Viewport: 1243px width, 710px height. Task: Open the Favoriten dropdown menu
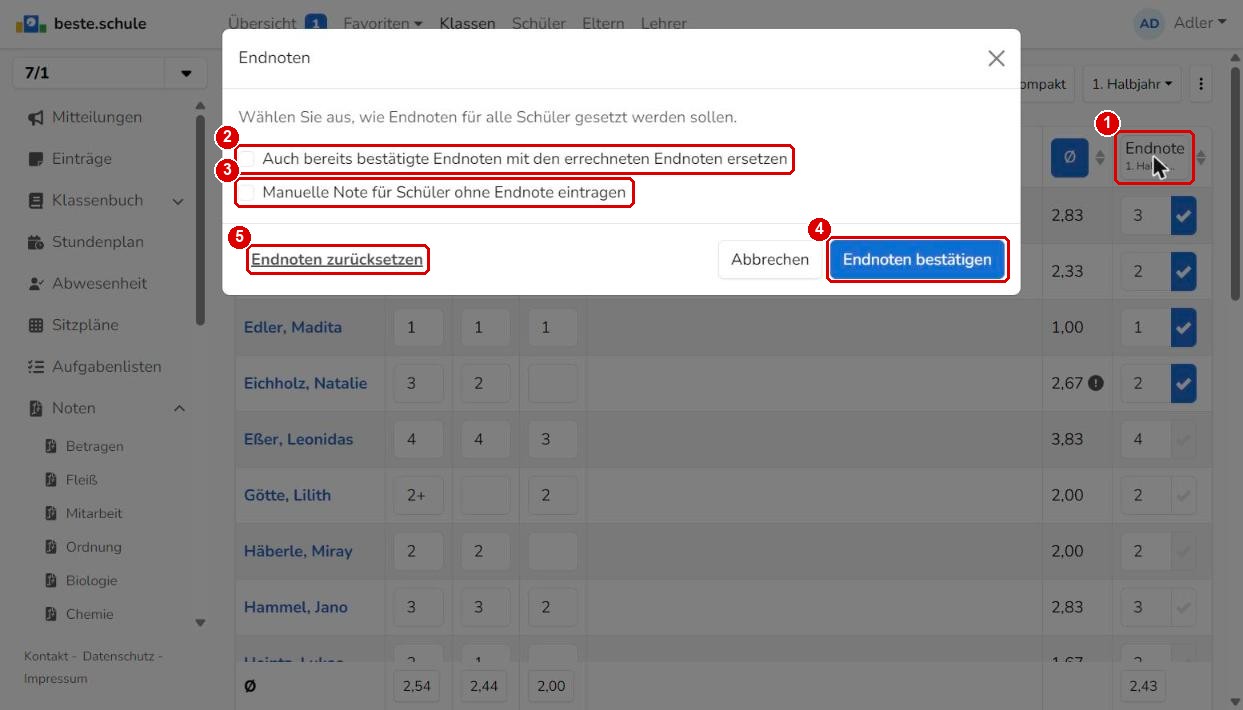coord(383,23)
